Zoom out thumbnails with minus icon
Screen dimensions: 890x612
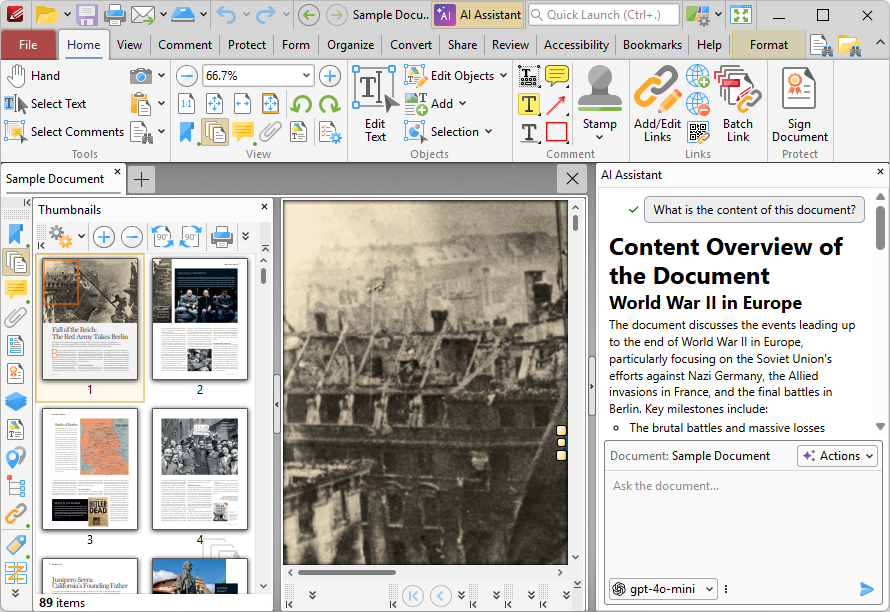(132, 237)
